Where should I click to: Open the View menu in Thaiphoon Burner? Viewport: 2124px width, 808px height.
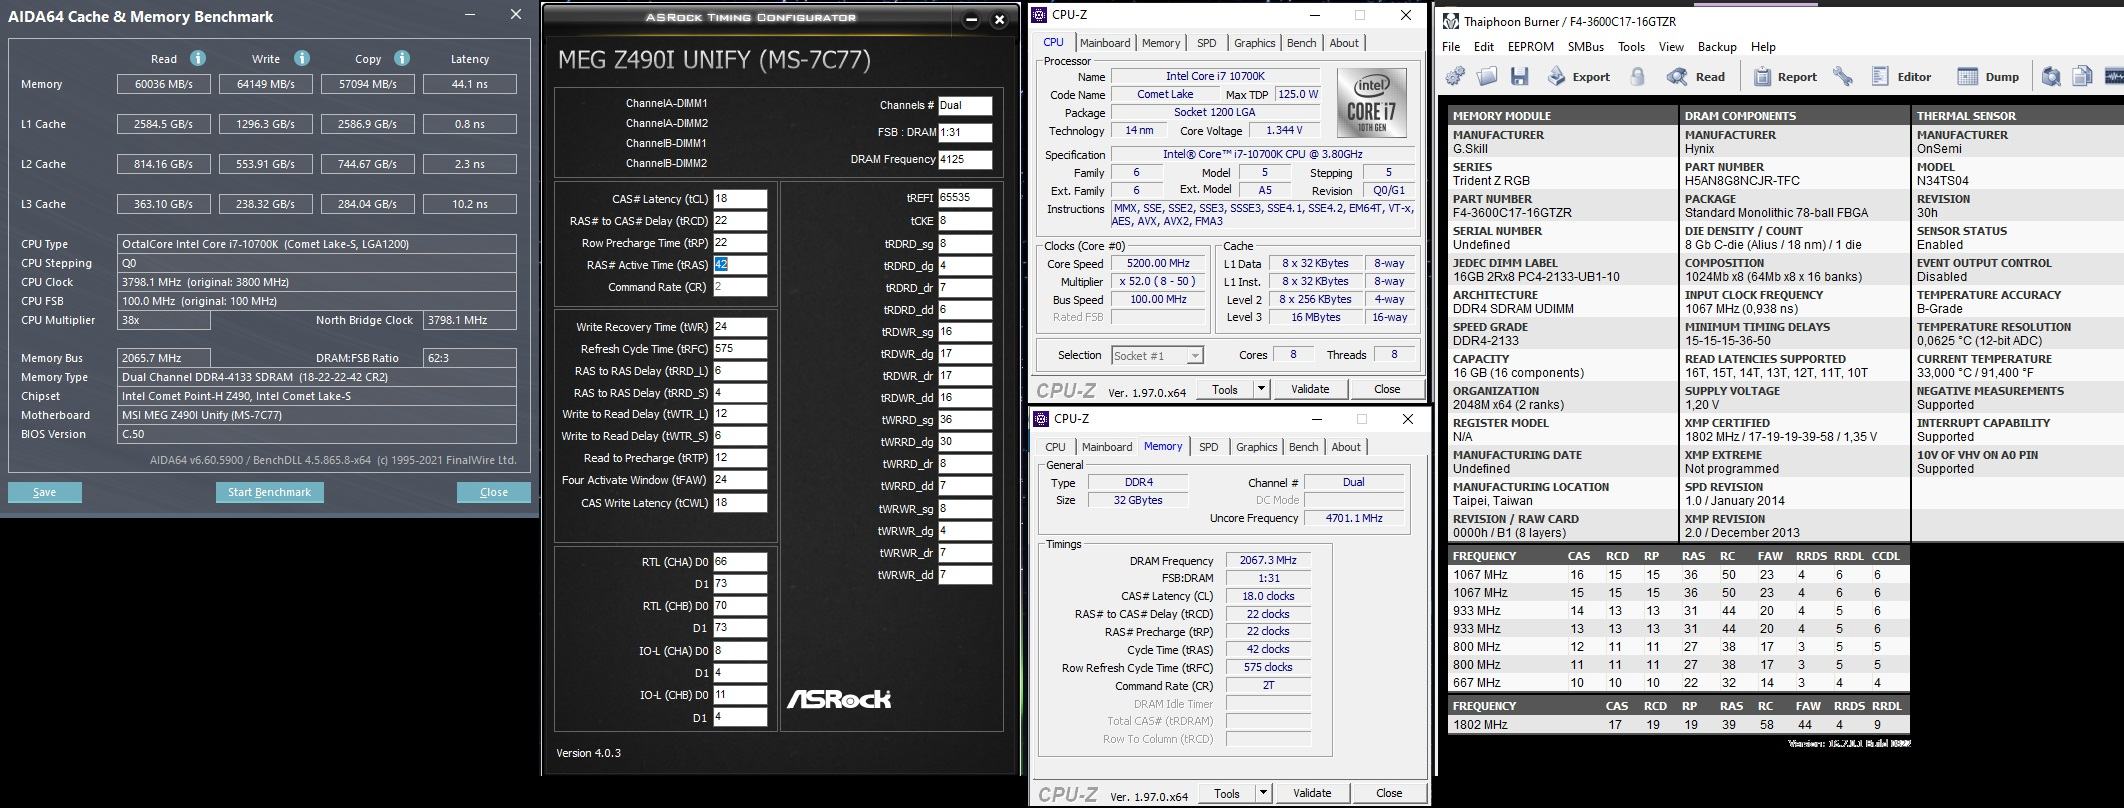point(1671,47)
